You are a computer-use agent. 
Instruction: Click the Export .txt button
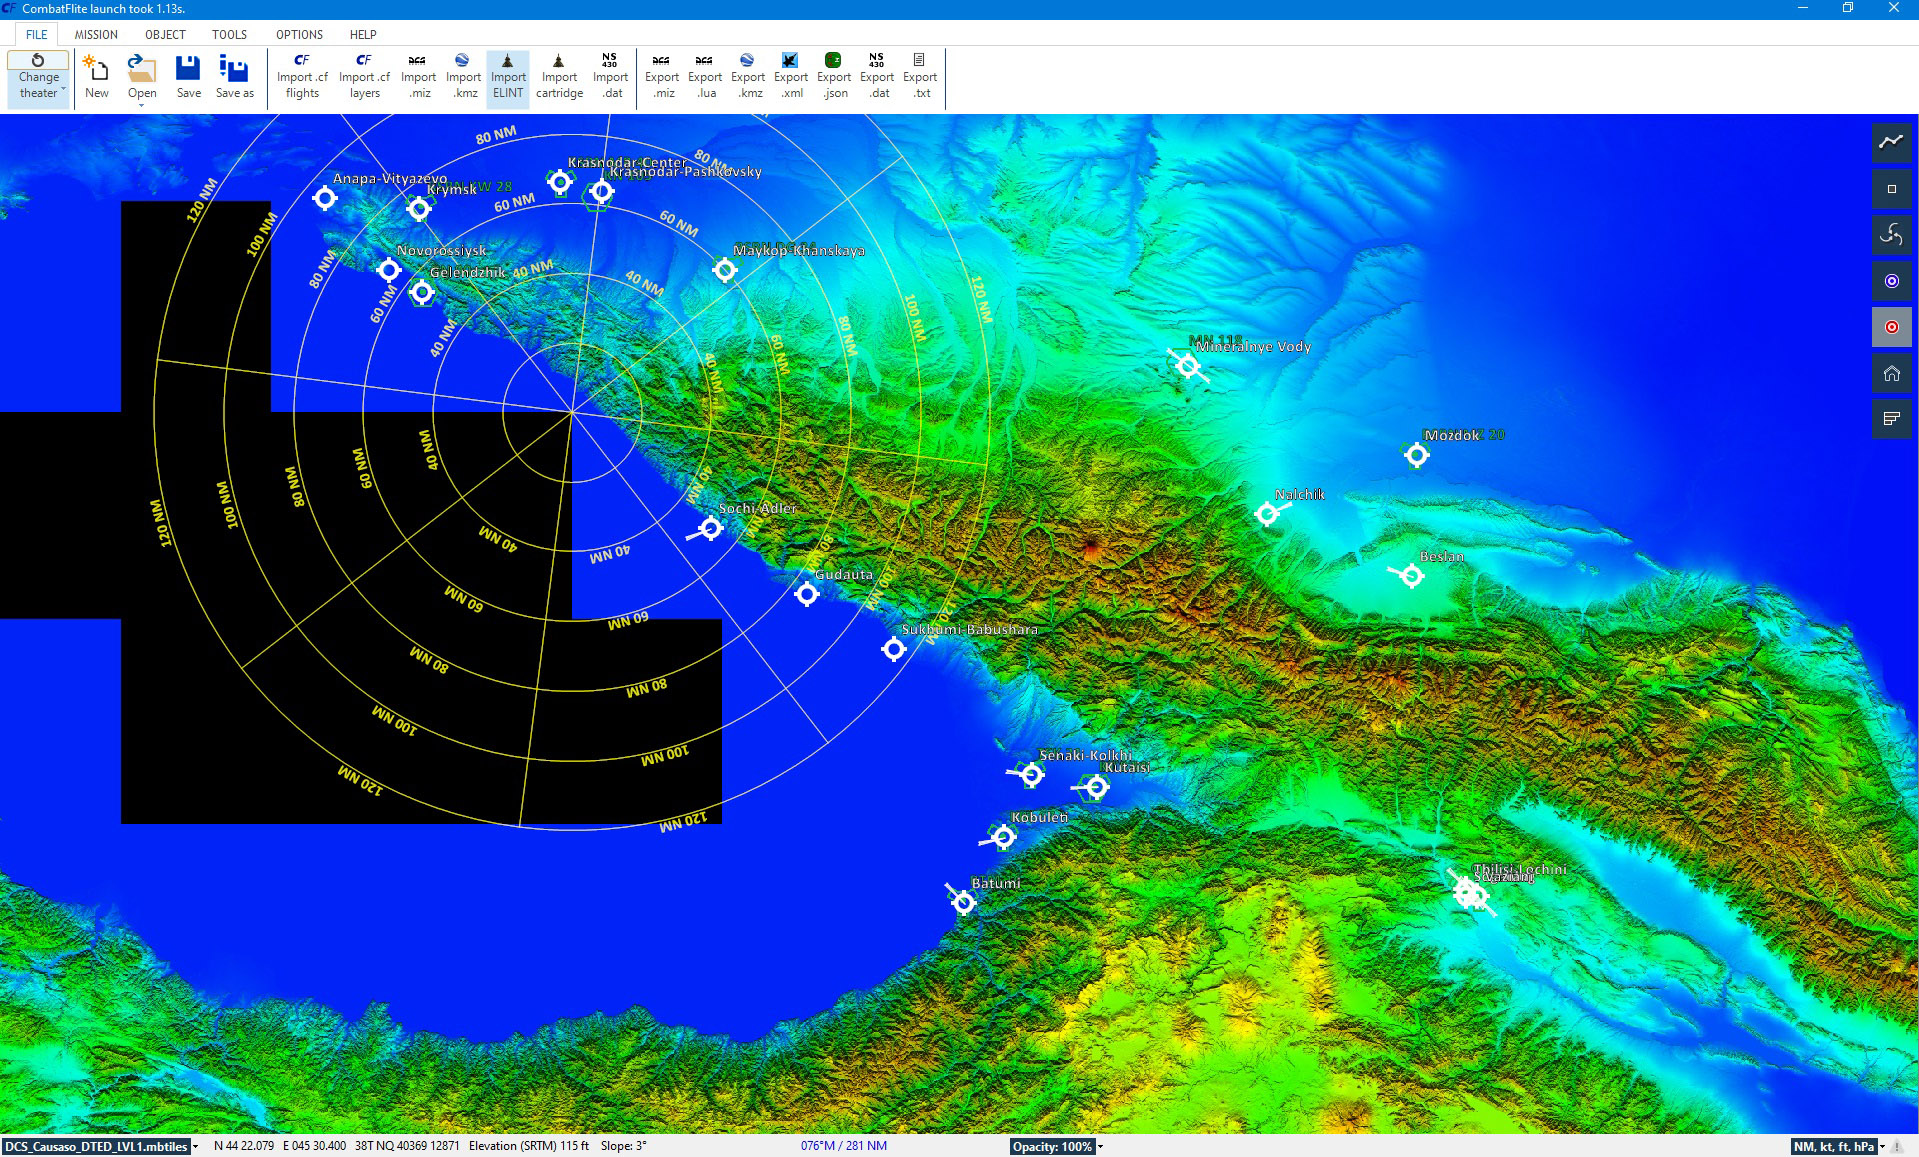coord(920,77)
